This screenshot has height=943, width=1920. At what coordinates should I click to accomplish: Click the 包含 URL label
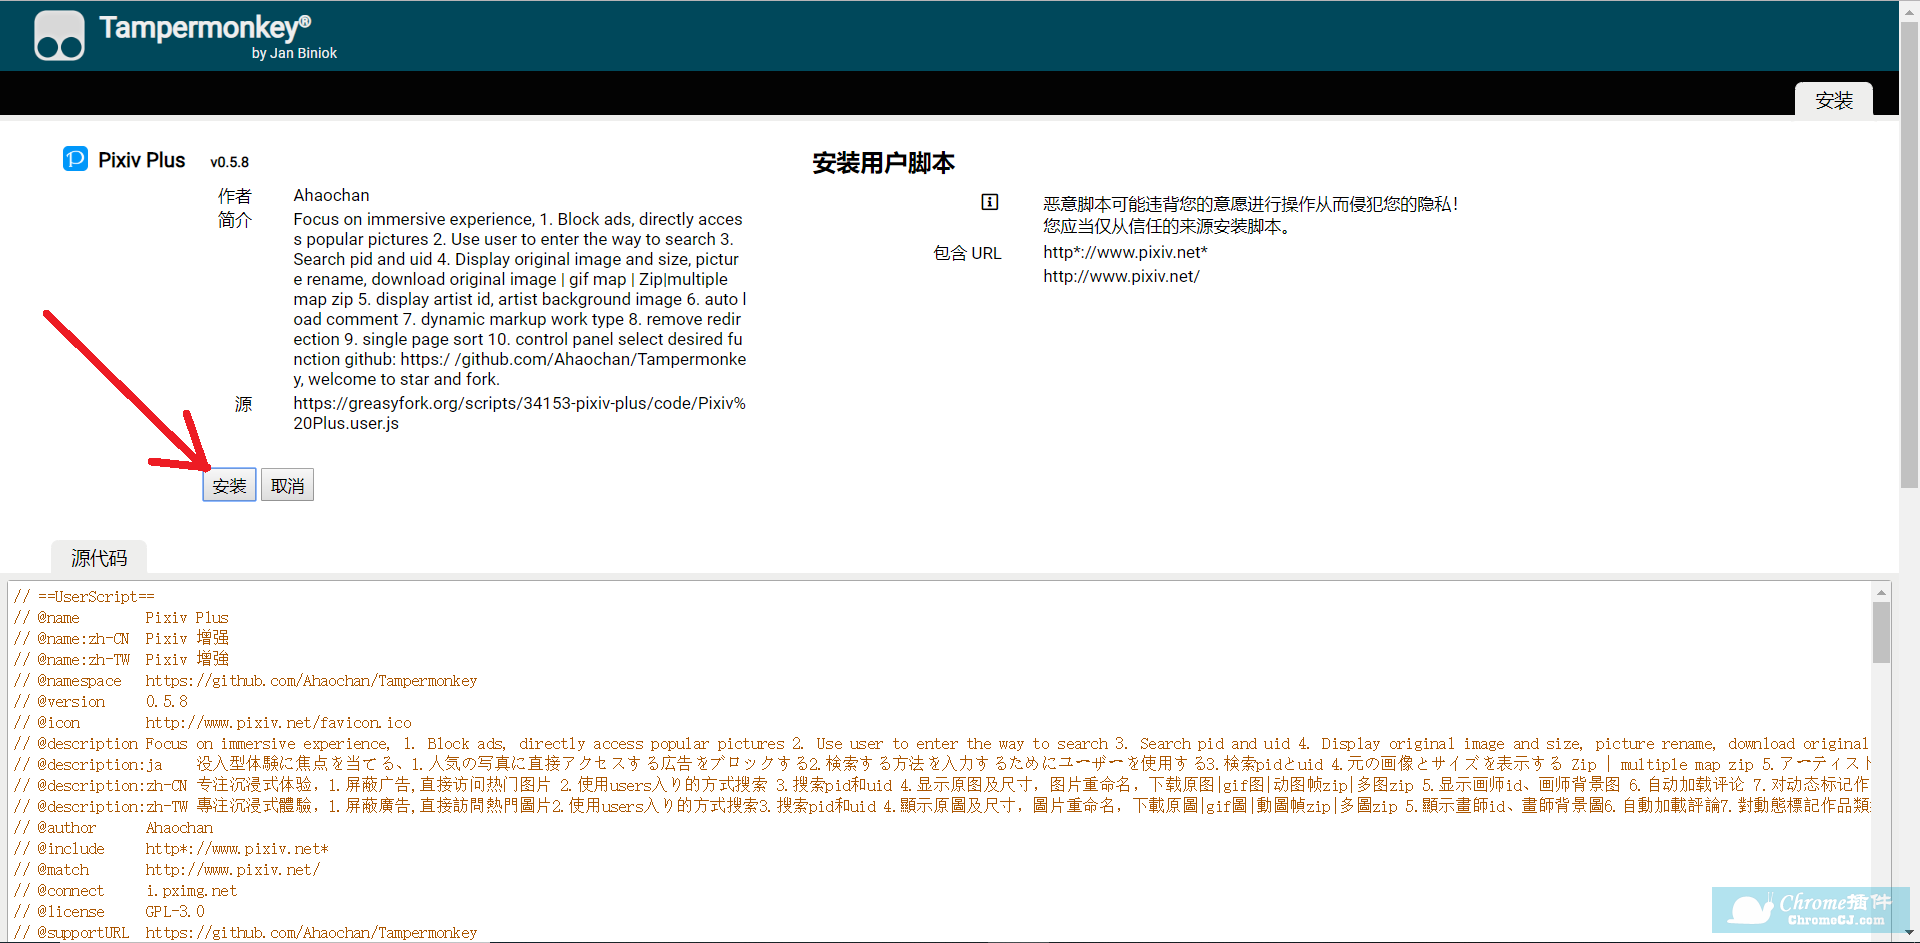(967, 253)
